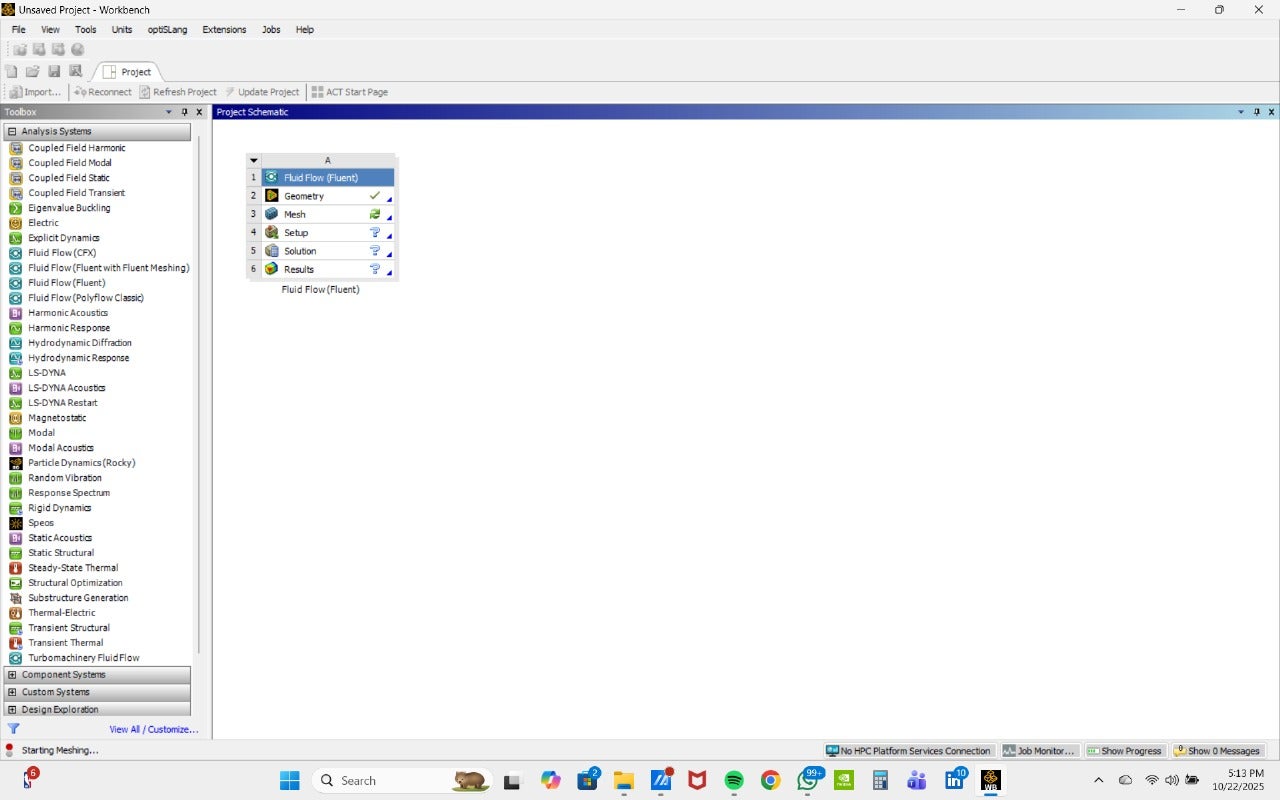The width and height of the screenshot is (1280, 800).
Task: Click the Import button
Action: 35,92
